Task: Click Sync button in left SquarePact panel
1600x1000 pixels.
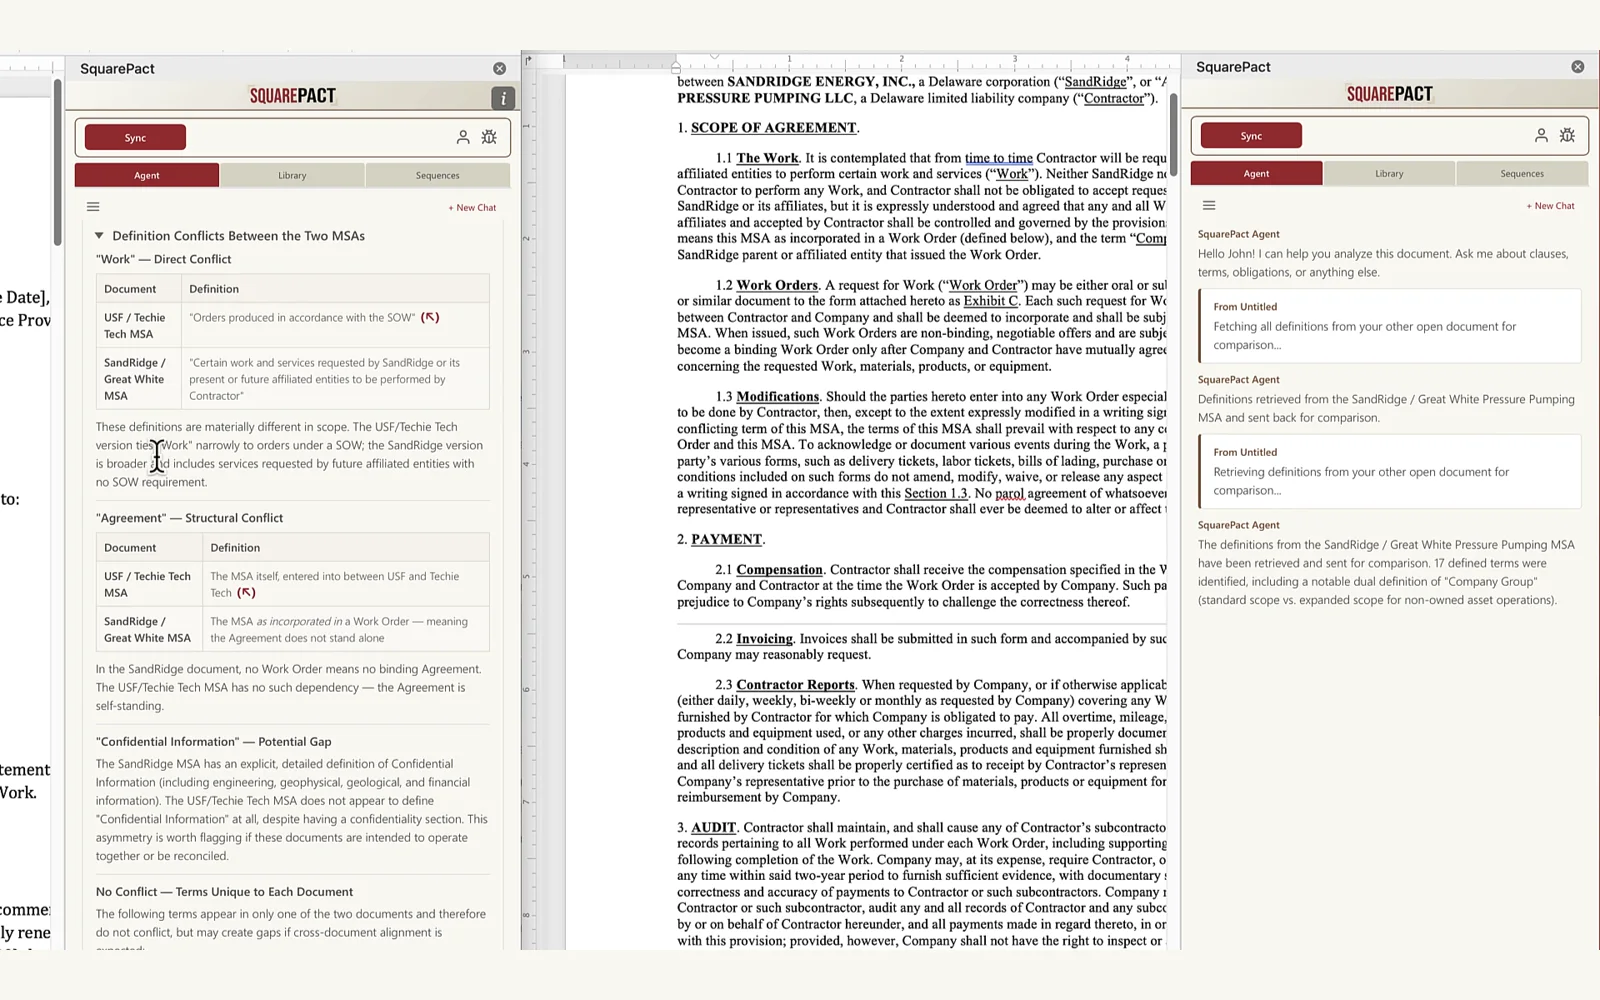Action: [135, 137]
